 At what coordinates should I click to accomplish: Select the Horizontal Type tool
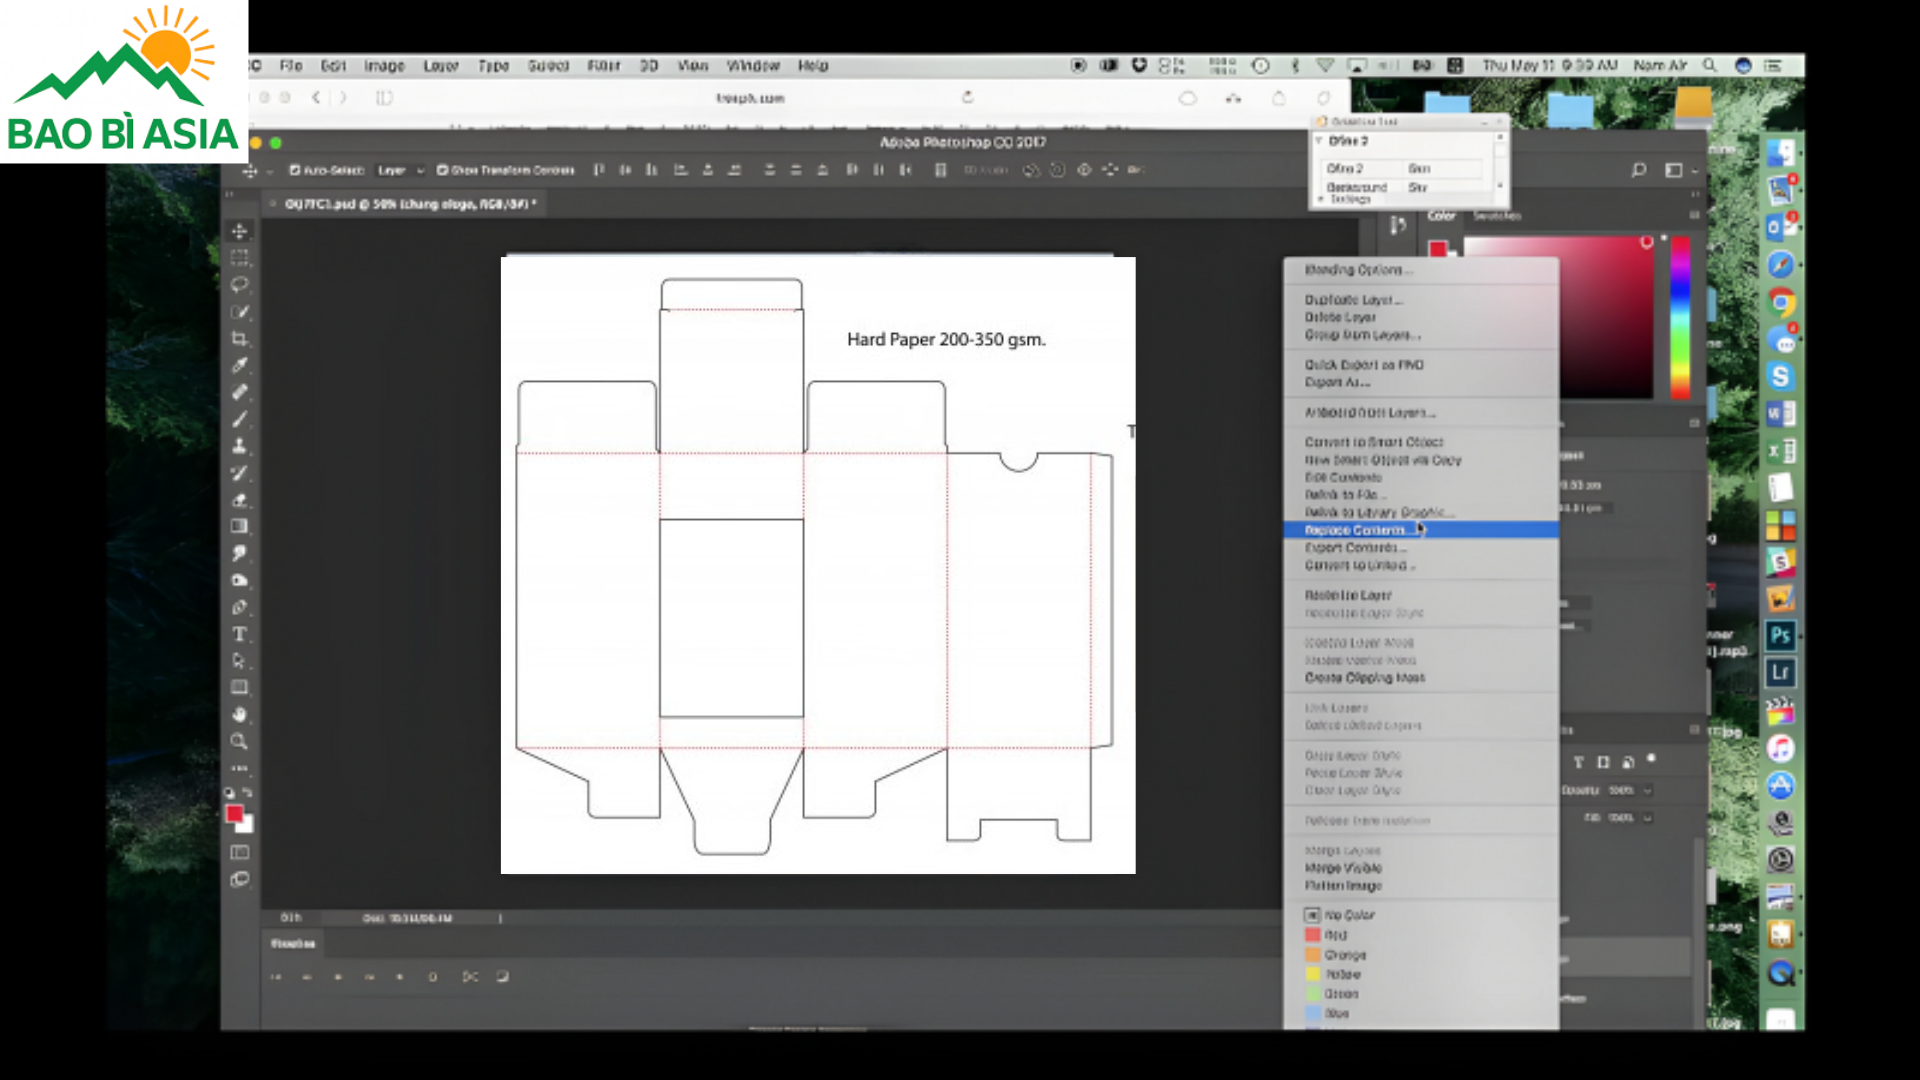(239, 634)
